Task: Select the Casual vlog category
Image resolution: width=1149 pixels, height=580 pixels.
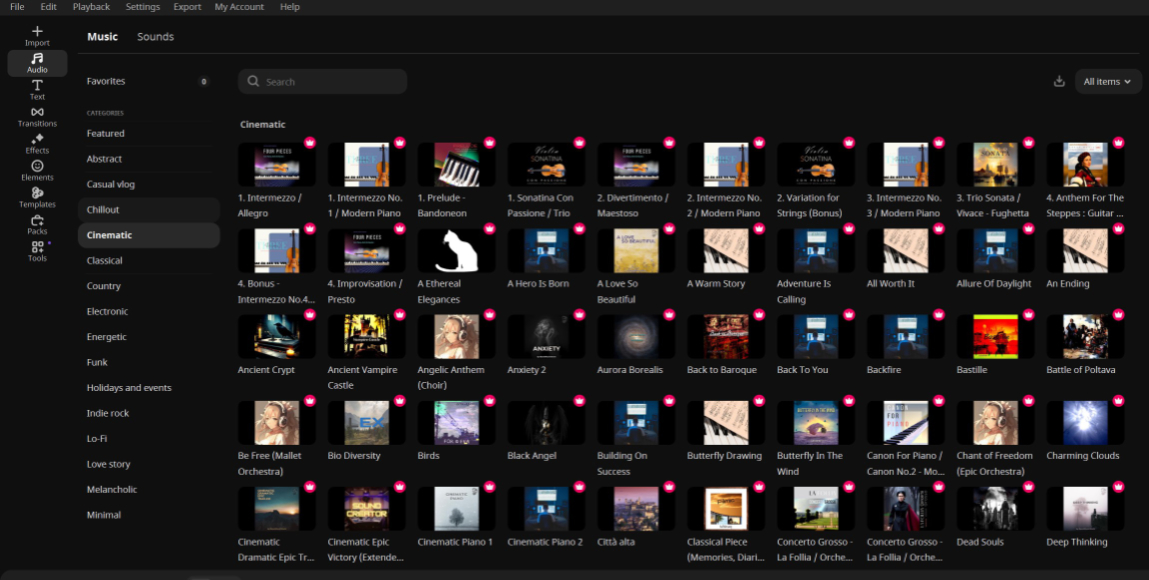Action: pyautogui.click(x=149, y=185)
